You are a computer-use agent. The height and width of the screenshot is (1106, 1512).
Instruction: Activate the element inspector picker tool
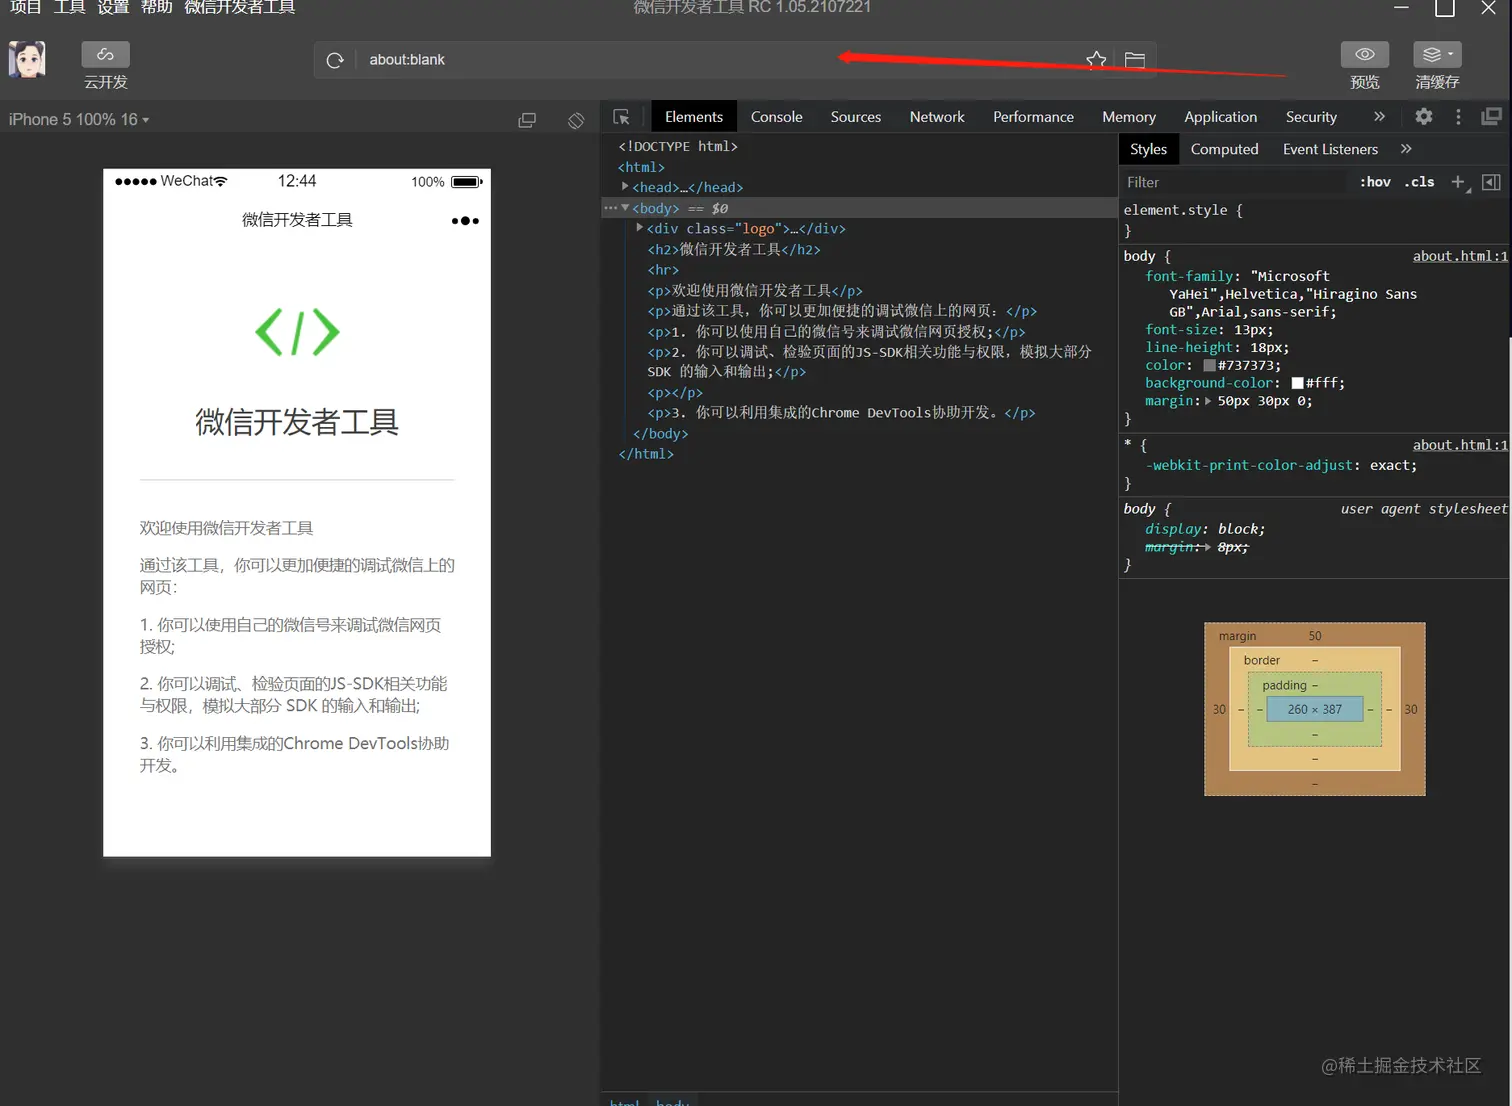pos(621,117)
